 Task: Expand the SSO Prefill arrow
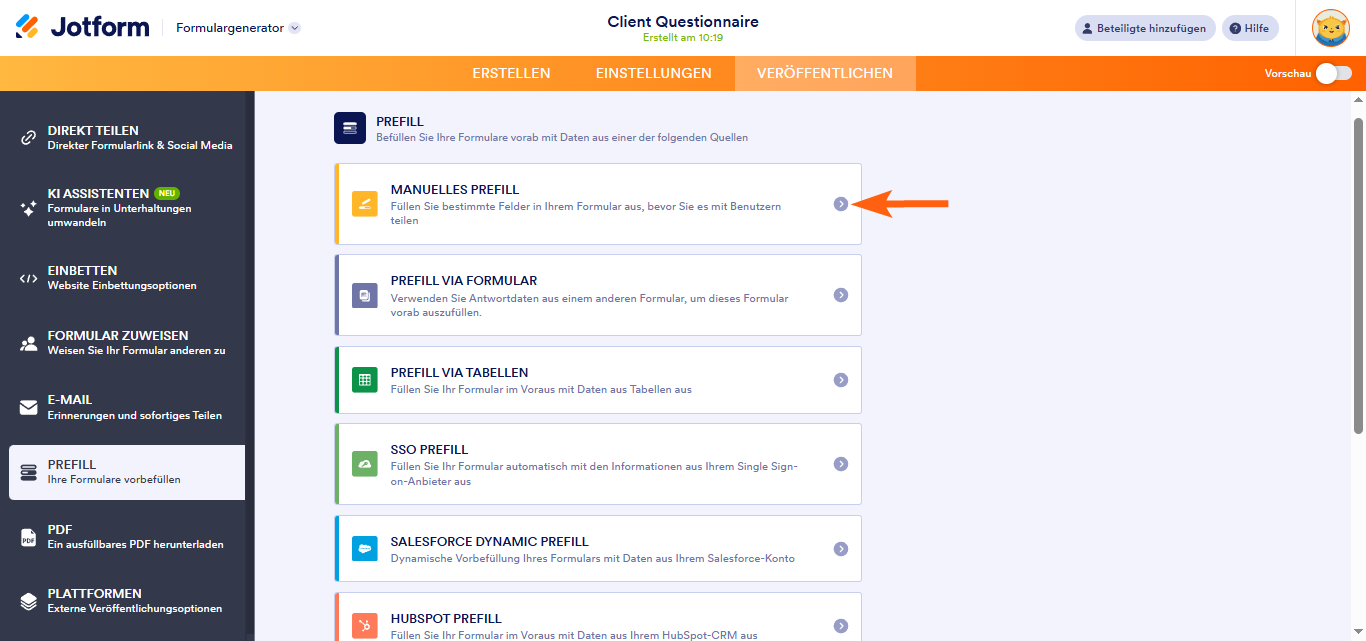(x=841, y=464)
